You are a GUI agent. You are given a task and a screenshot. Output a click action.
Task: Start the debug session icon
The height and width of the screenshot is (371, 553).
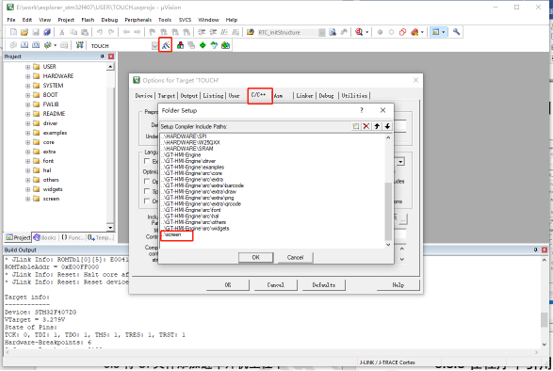(359, 32)
